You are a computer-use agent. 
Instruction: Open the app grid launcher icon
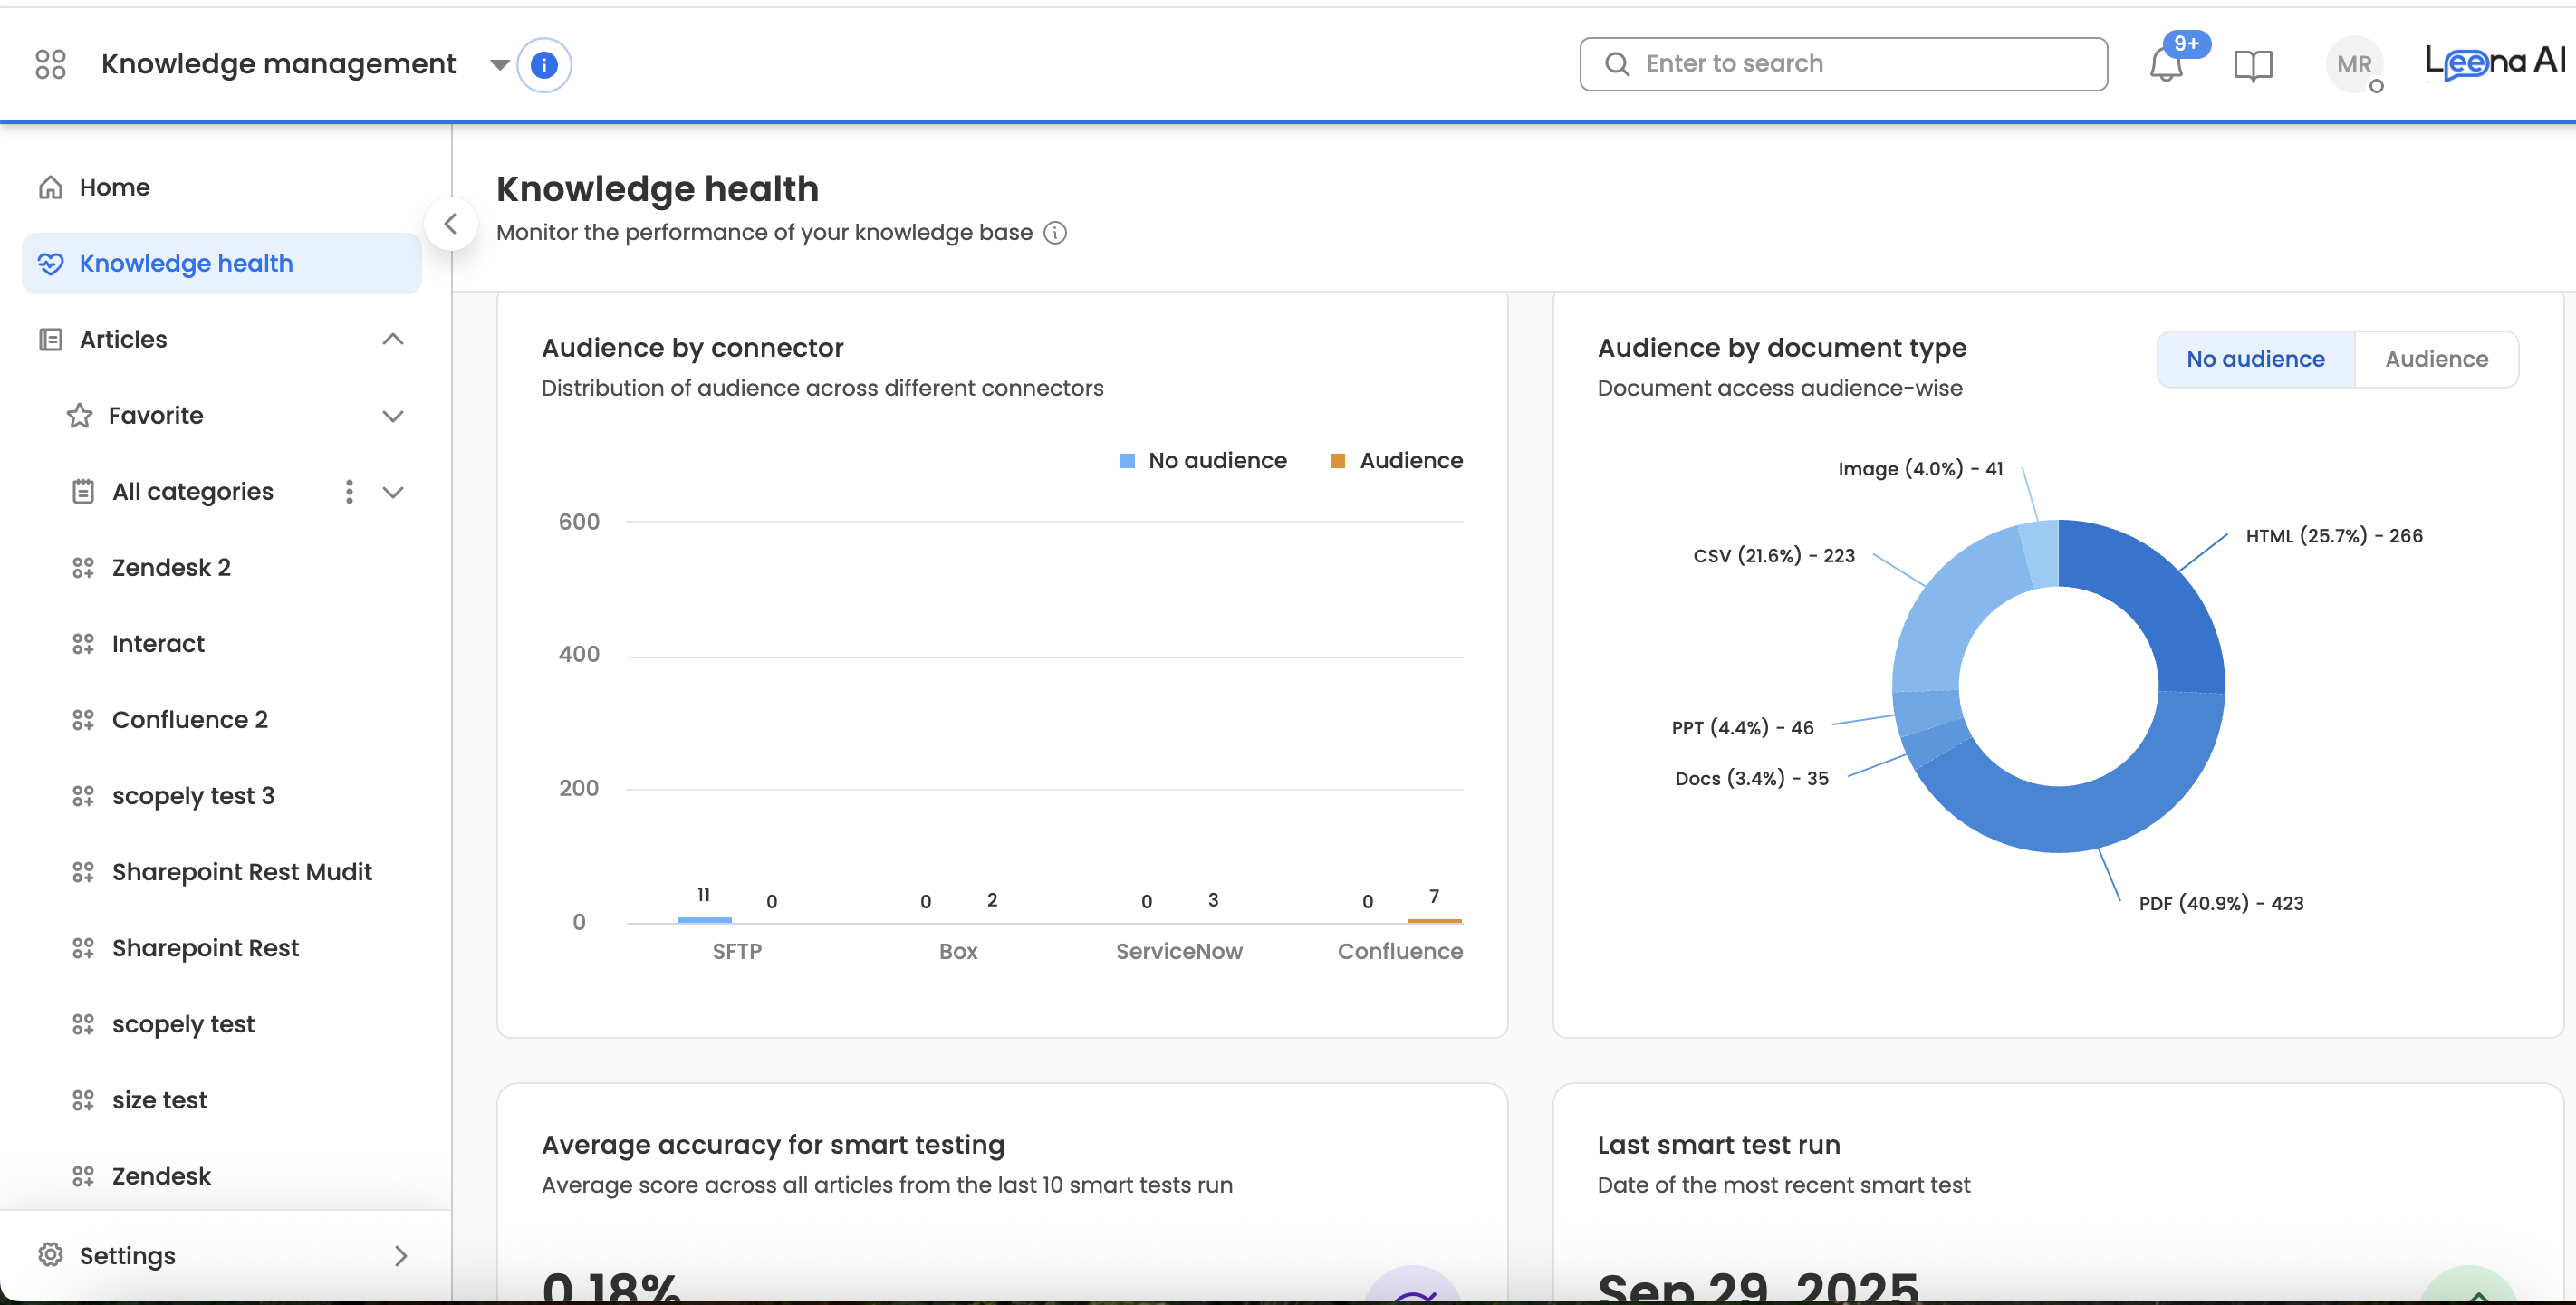click(x=50, y=64)
